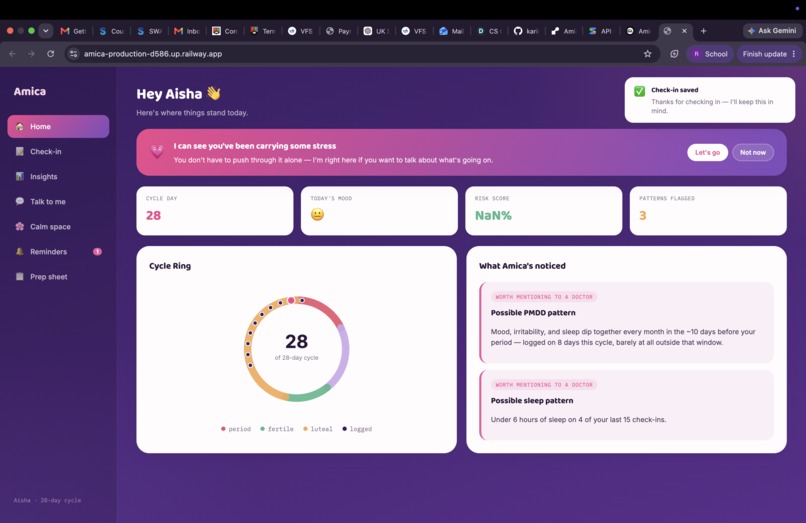Viewport: 806px width, 523px height.
Task: Open the Chrome three-dot menu
Action: [x=794, y=53]
